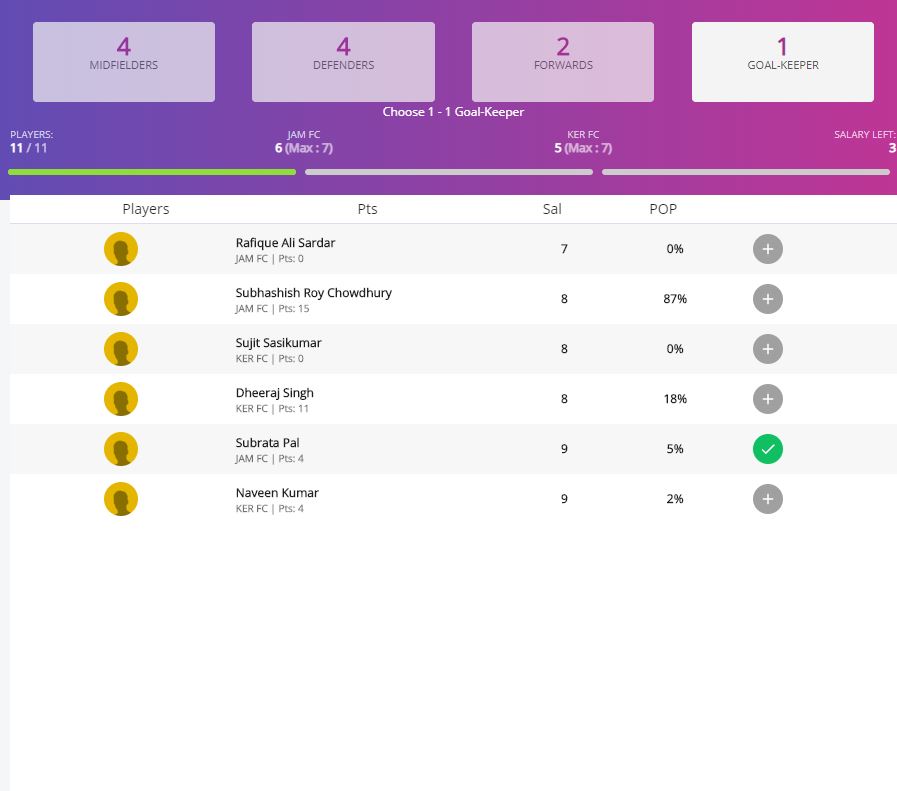Deselect Subrata Pal green checkmark
This screenshot has height=791, width=897.
[x=767, y=449]
